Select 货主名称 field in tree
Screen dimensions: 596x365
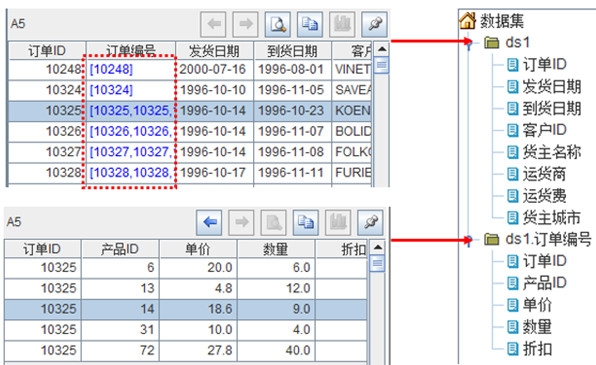[x=544, y=152]
